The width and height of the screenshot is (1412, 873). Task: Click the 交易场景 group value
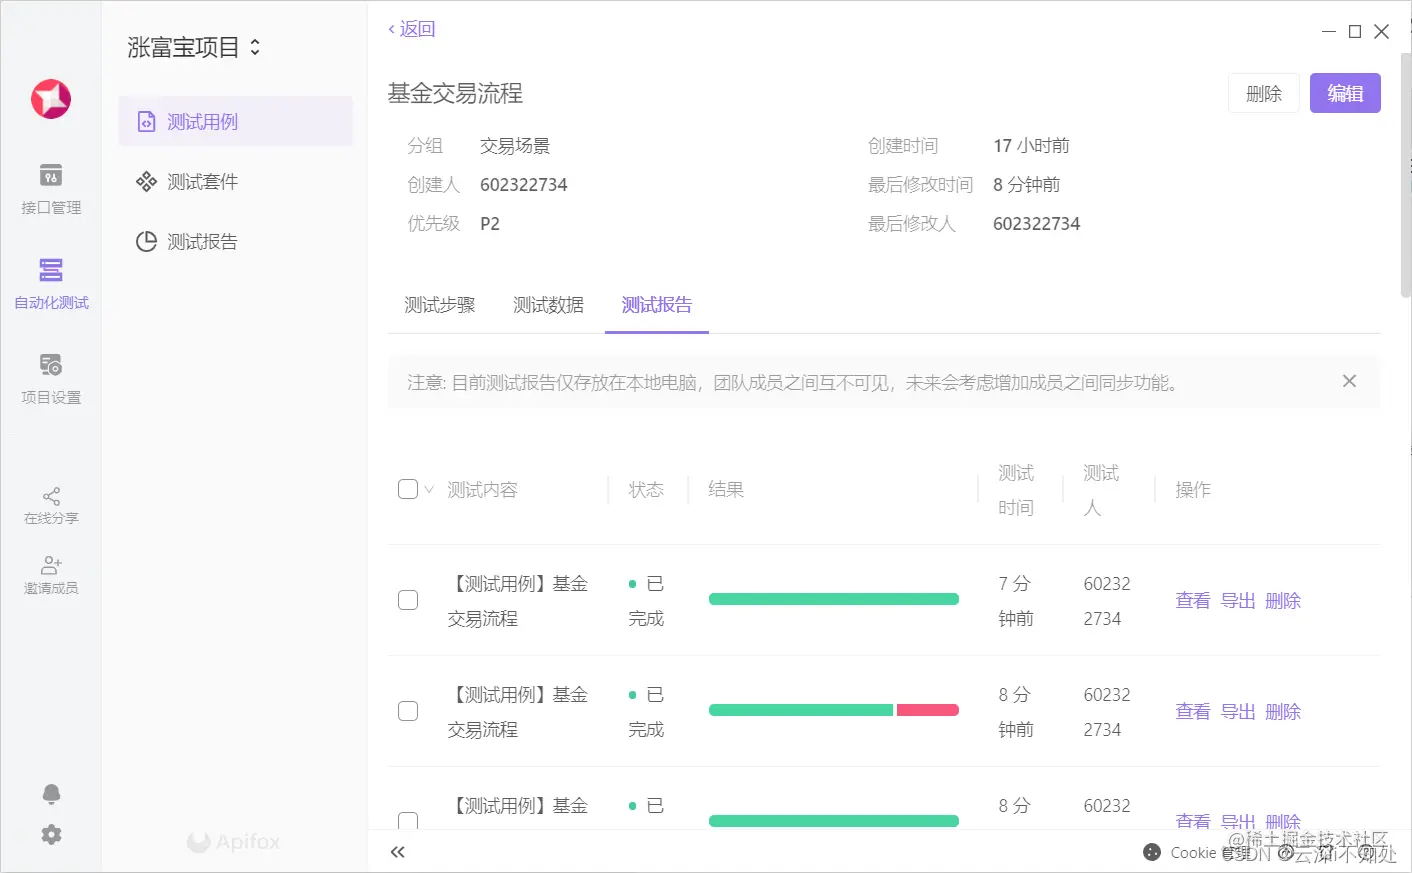515,146
